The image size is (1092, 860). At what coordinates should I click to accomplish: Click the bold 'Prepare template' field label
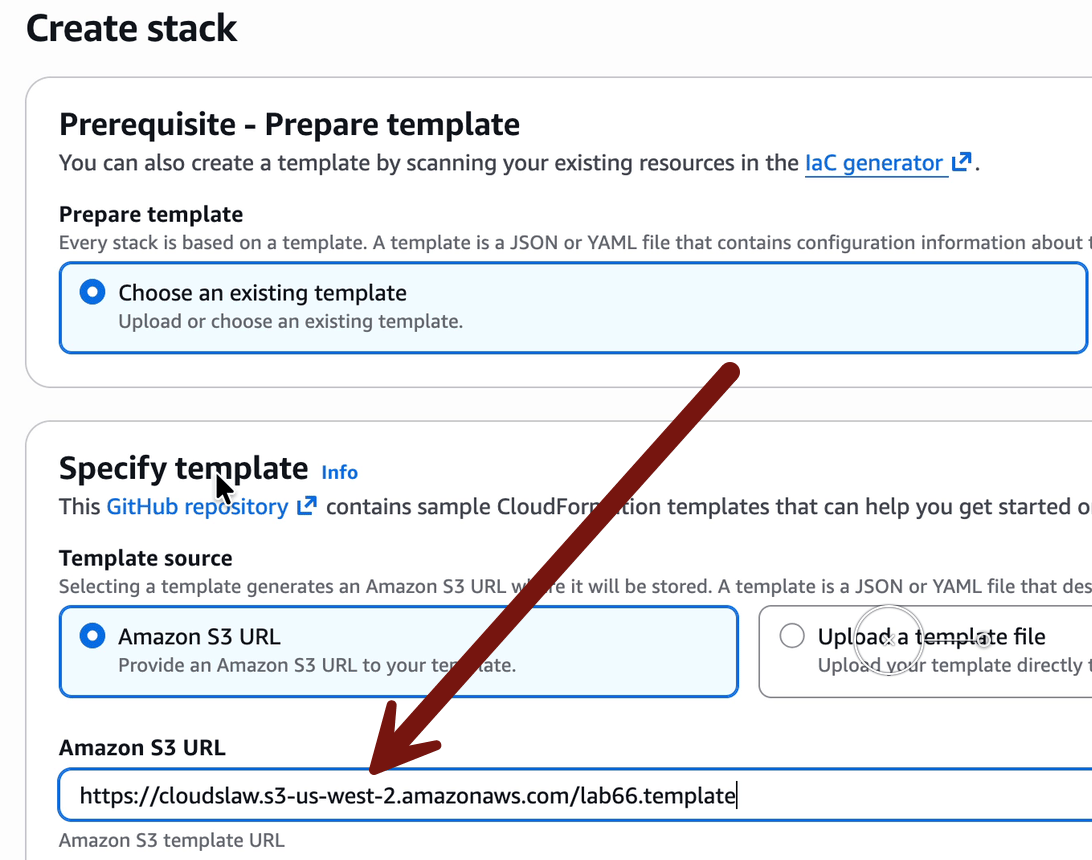coord(151,214)
